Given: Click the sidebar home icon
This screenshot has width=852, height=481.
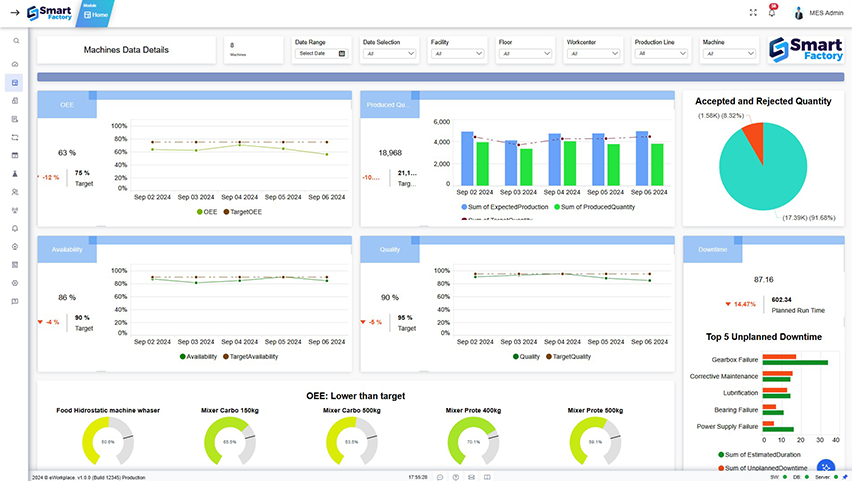Looking at the screenshot, I should pos(15,64).
